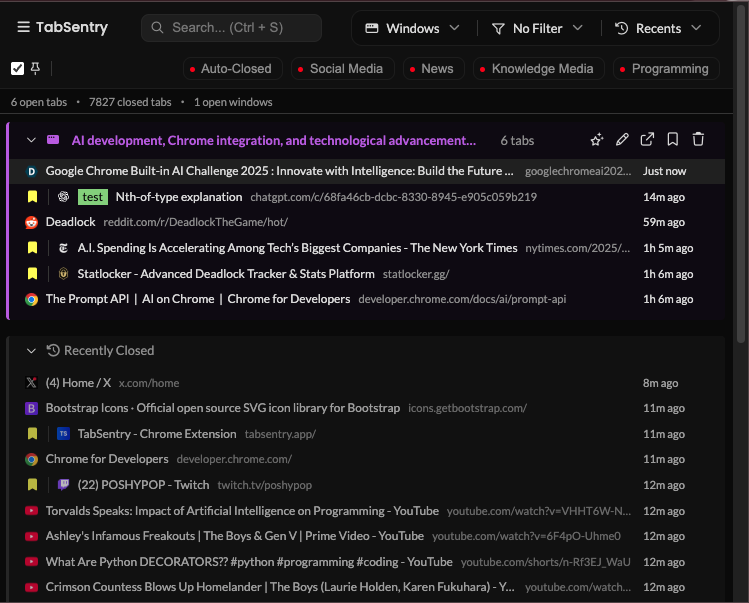Click the favicon on the Google Chrome Built-in AI row
Image resolution: width=749 pixels, height=603 pixels.
[32, 171]
